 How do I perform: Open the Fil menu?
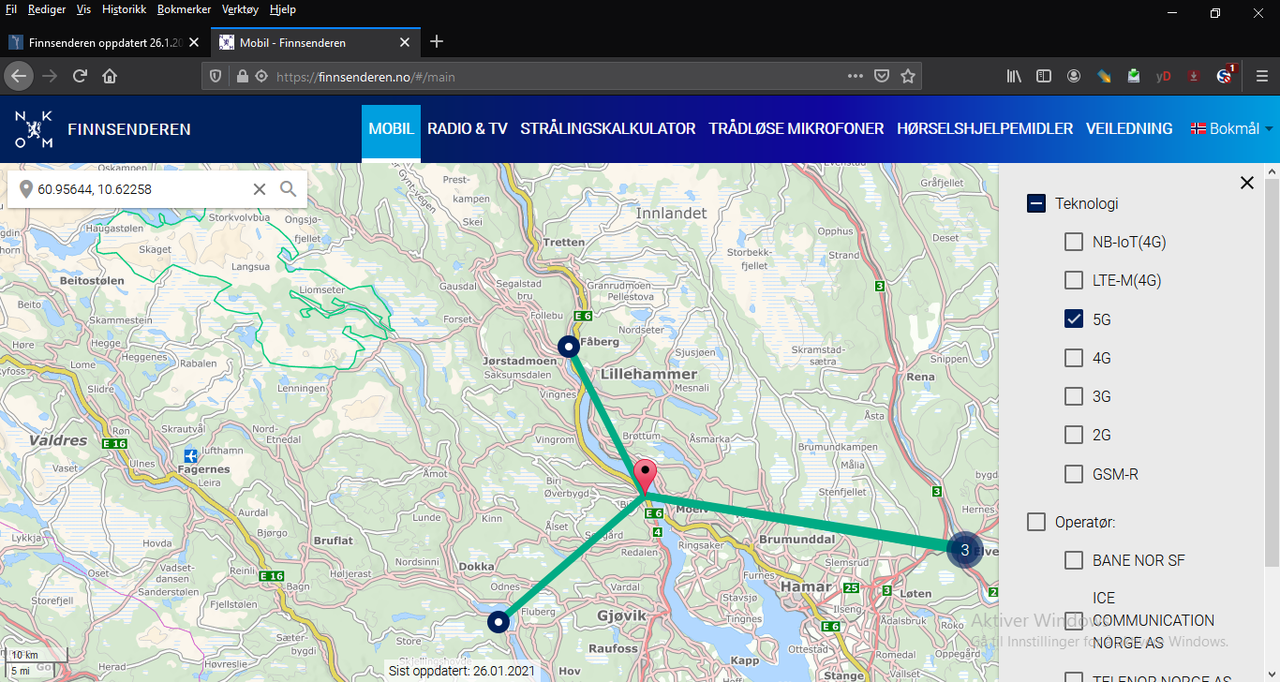[x=11, y=9]
